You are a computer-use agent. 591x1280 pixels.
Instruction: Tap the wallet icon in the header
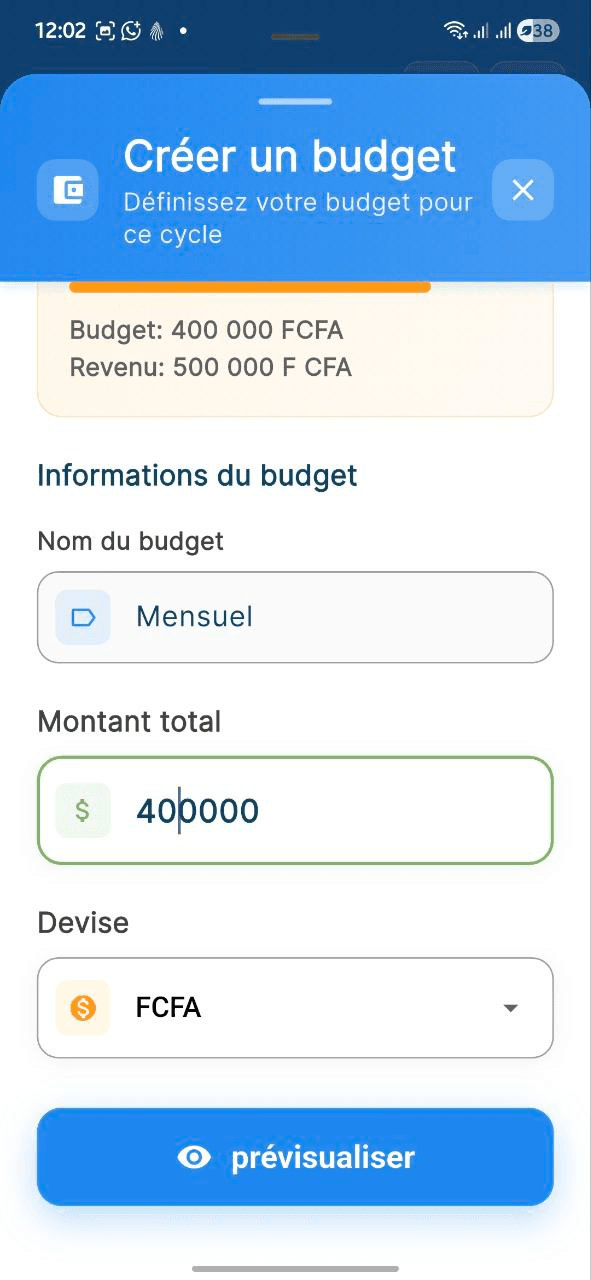67,190
